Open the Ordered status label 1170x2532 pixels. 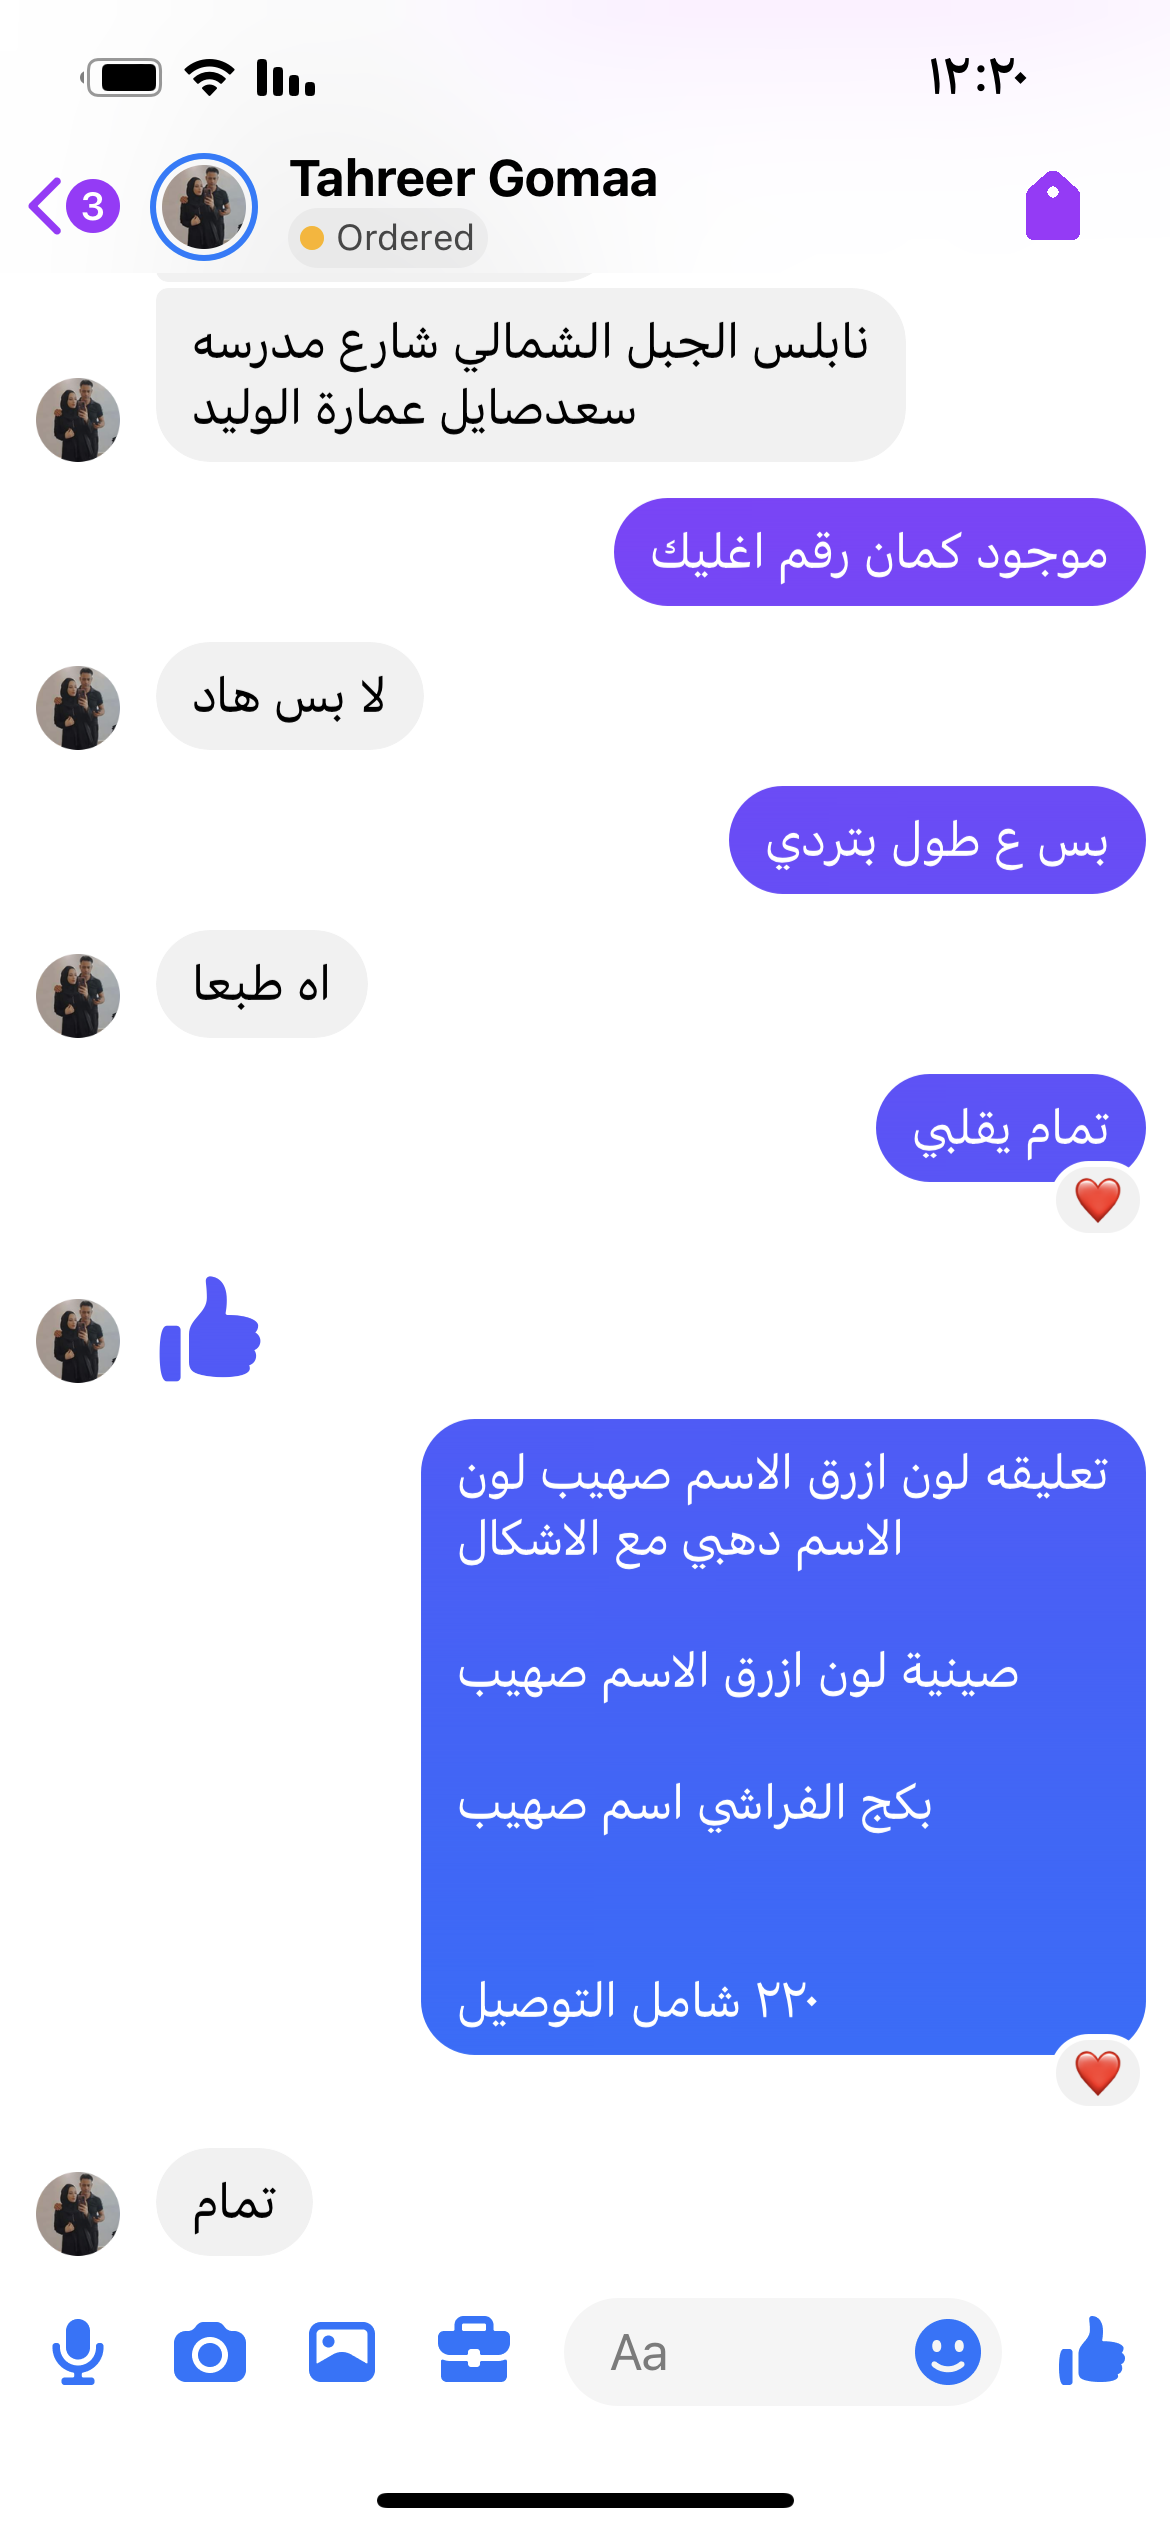pos(388,238)
